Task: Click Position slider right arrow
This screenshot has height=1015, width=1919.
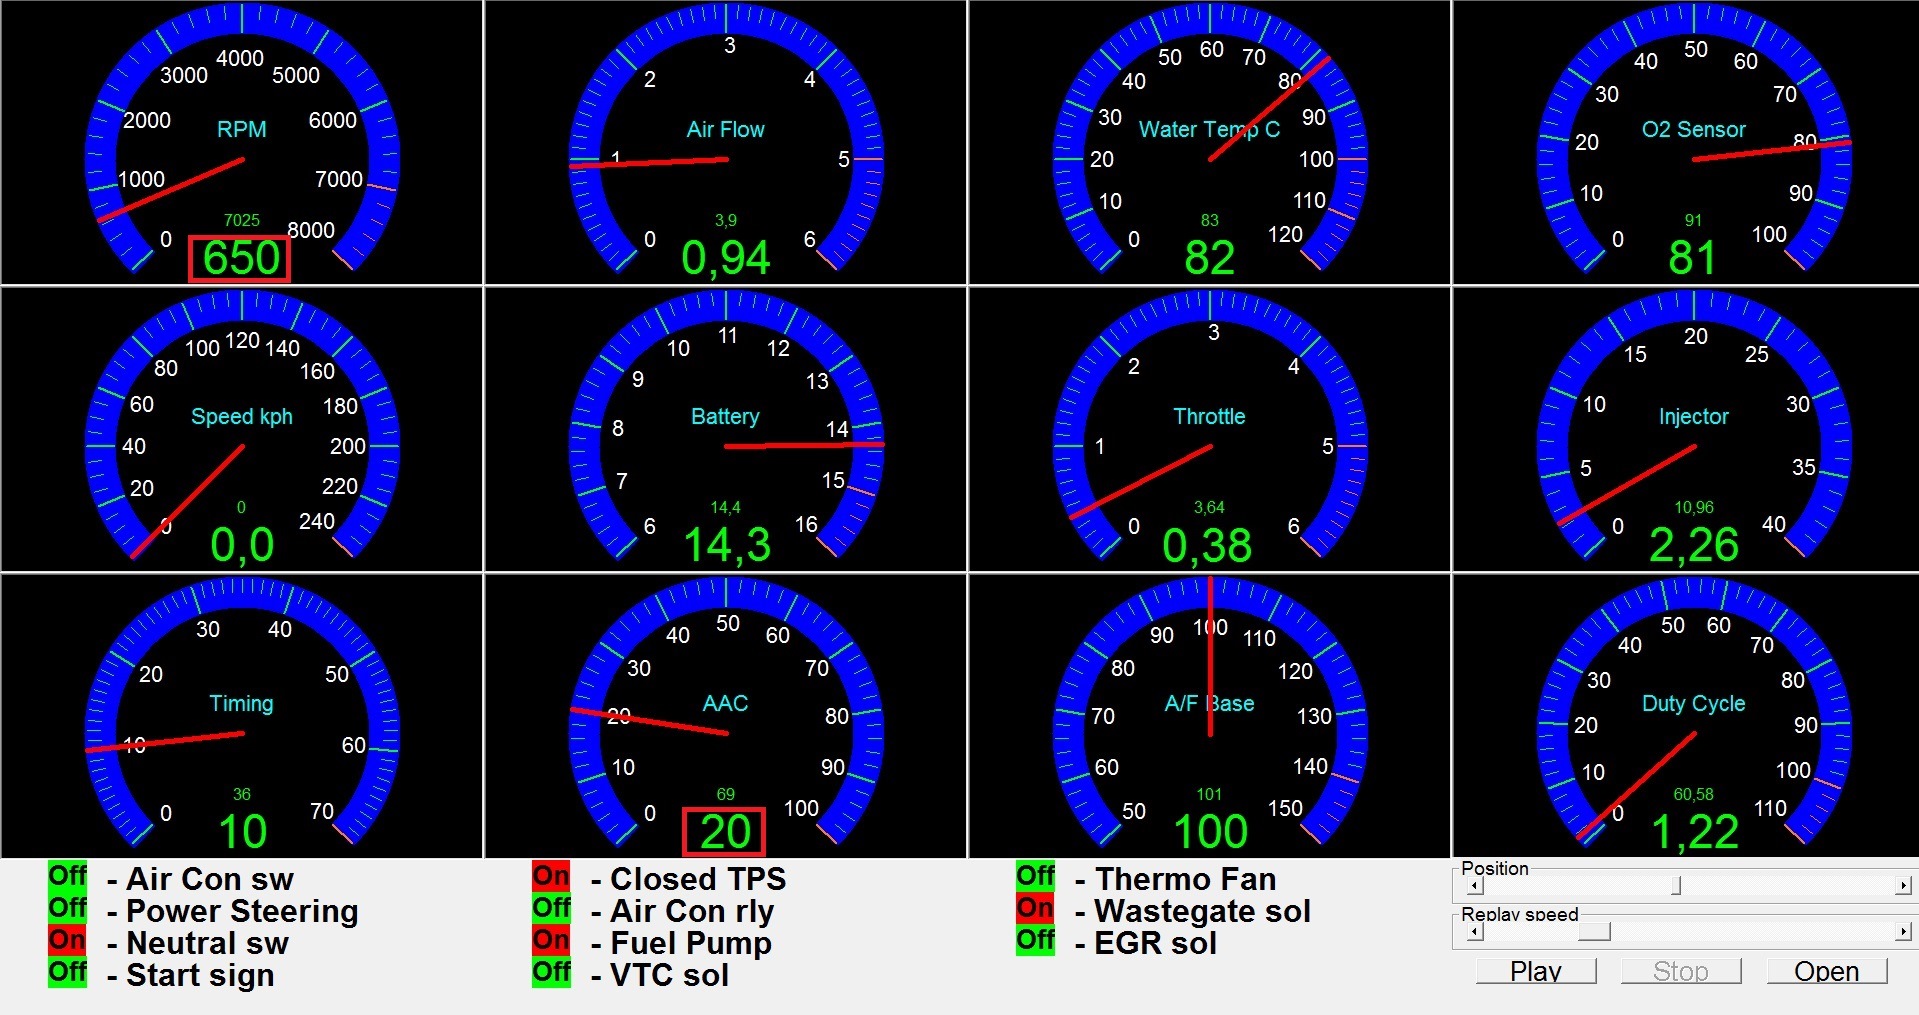Action: (x=1903, y=886)
